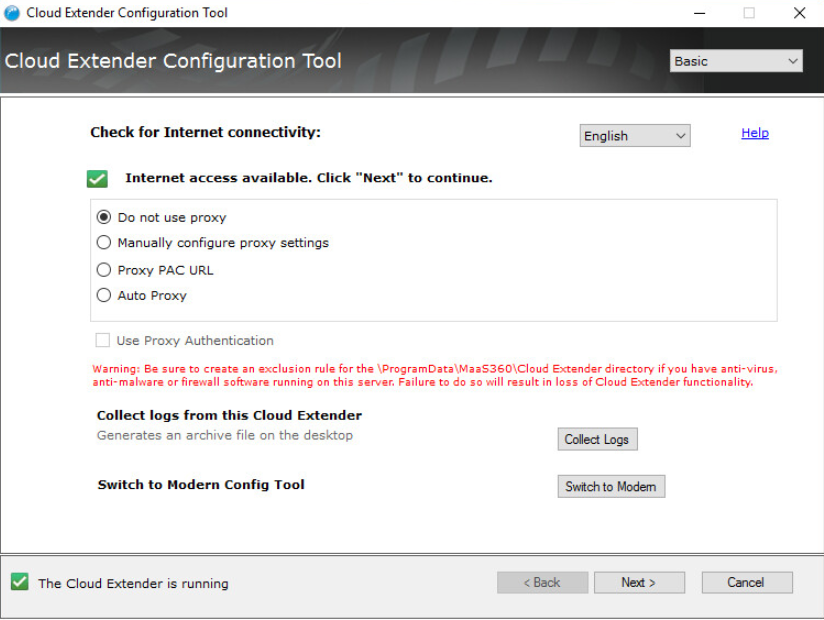Viewport: 824px width, 620px height.
Task: Select the Proxy PAC URL radio button
Action: (104, 270)
